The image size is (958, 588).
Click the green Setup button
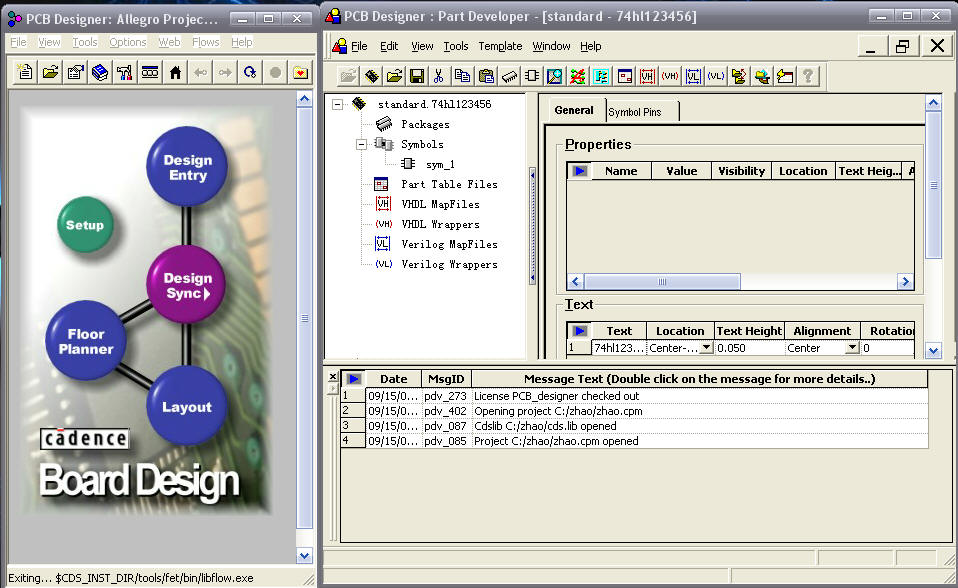click(x=85, y=225)
